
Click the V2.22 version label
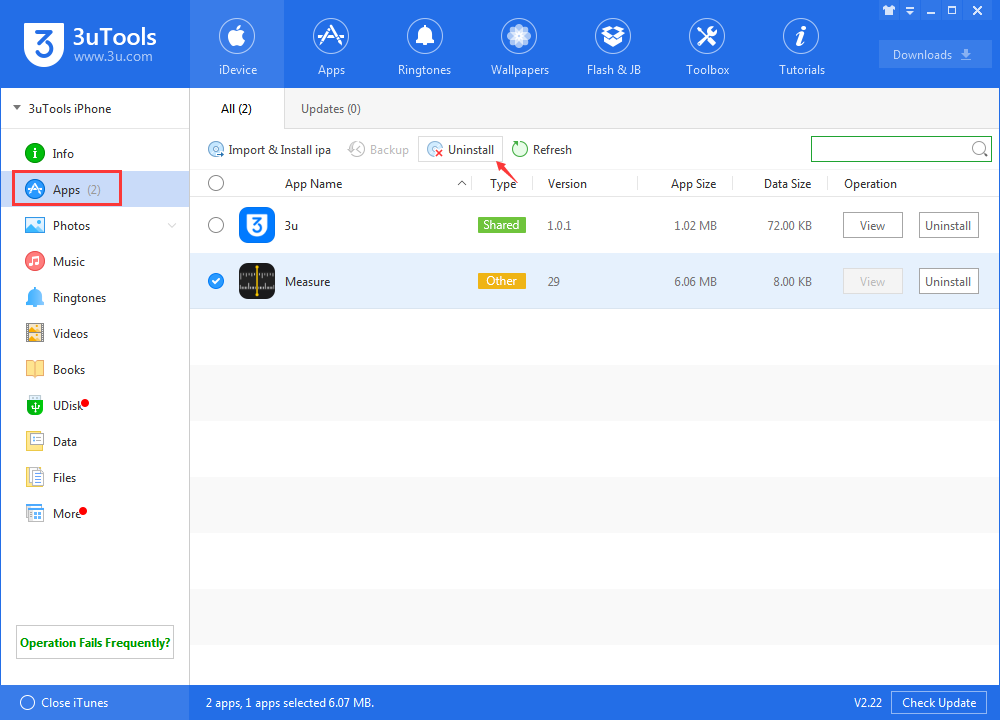pos(868,703)
